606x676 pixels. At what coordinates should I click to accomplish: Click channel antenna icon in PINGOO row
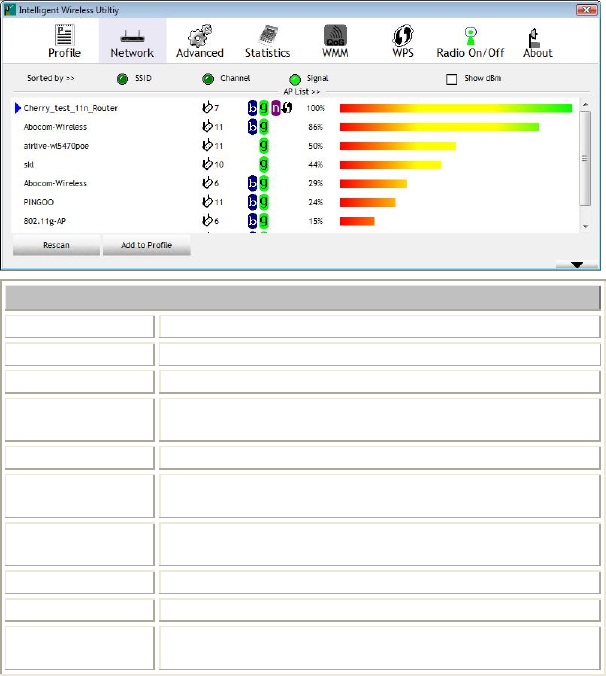point(207,201)
